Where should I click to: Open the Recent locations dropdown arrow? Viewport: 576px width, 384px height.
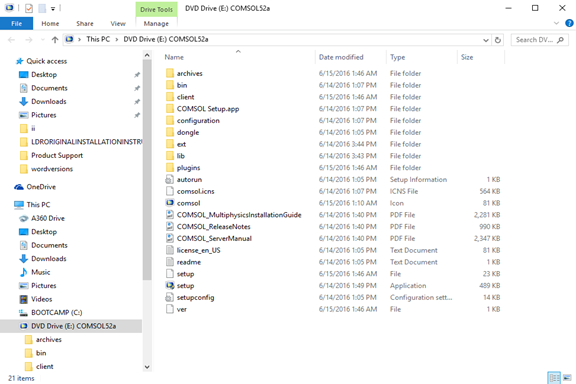42,40
